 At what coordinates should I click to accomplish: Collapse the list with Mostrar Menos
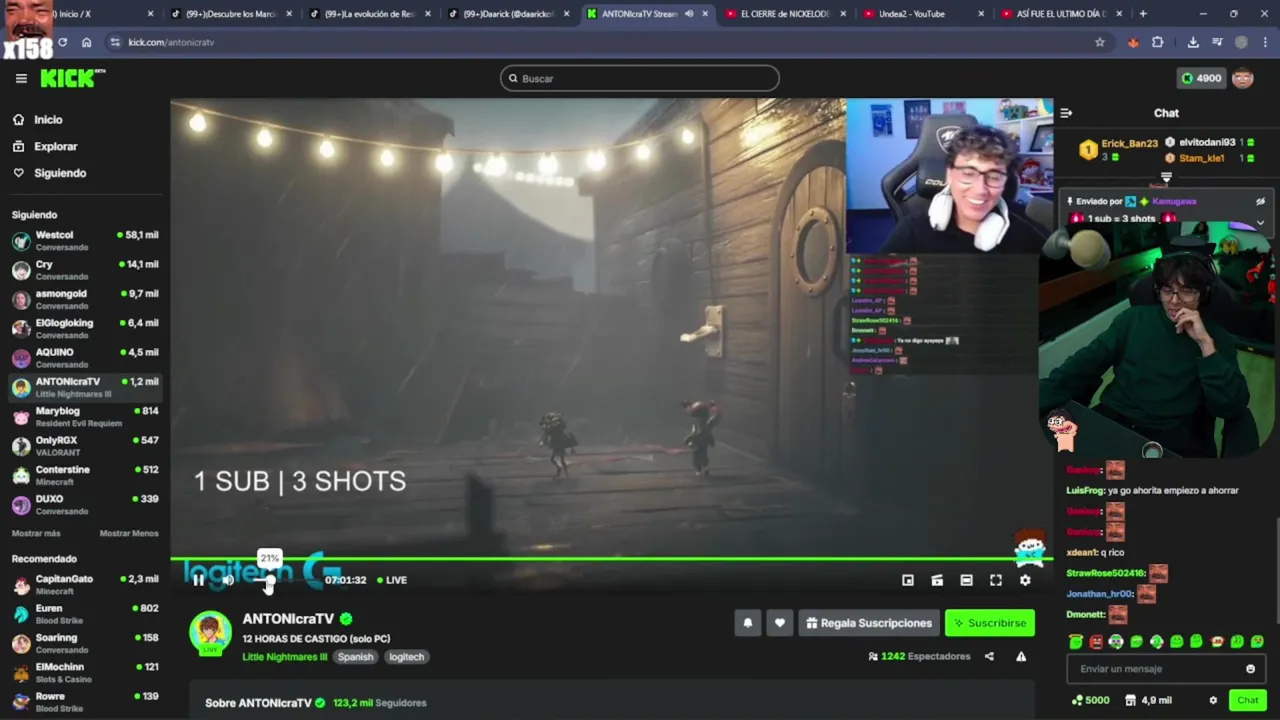pyautogui.click(x=129, y=533)
